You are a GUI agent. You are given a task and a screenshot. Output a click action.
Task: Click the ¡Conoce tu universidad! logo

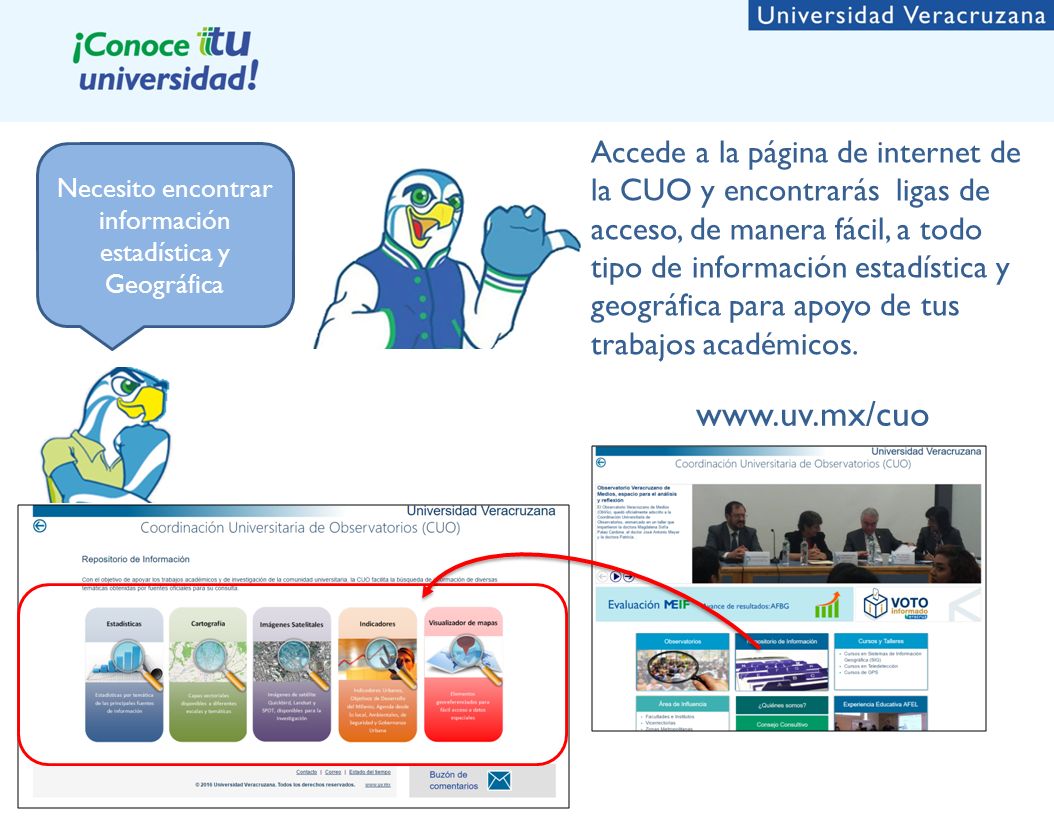tap(165, 60)
